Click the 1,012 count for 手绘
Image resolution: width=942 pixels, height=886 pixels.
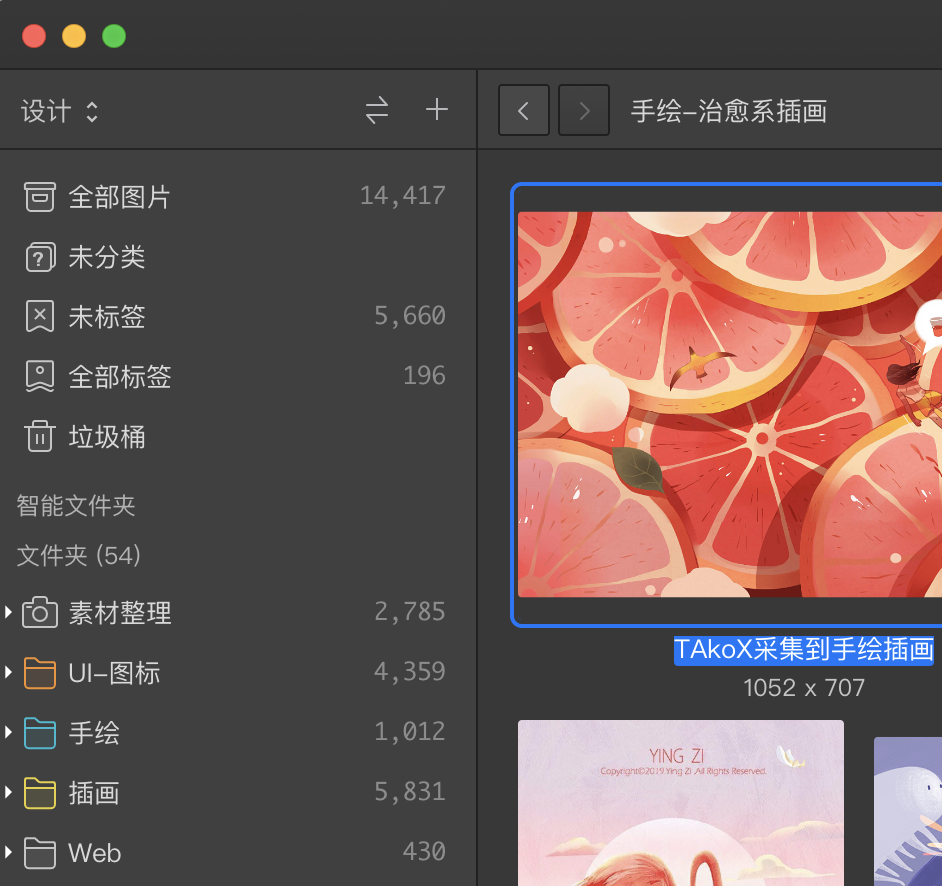[x=410, y=732]
